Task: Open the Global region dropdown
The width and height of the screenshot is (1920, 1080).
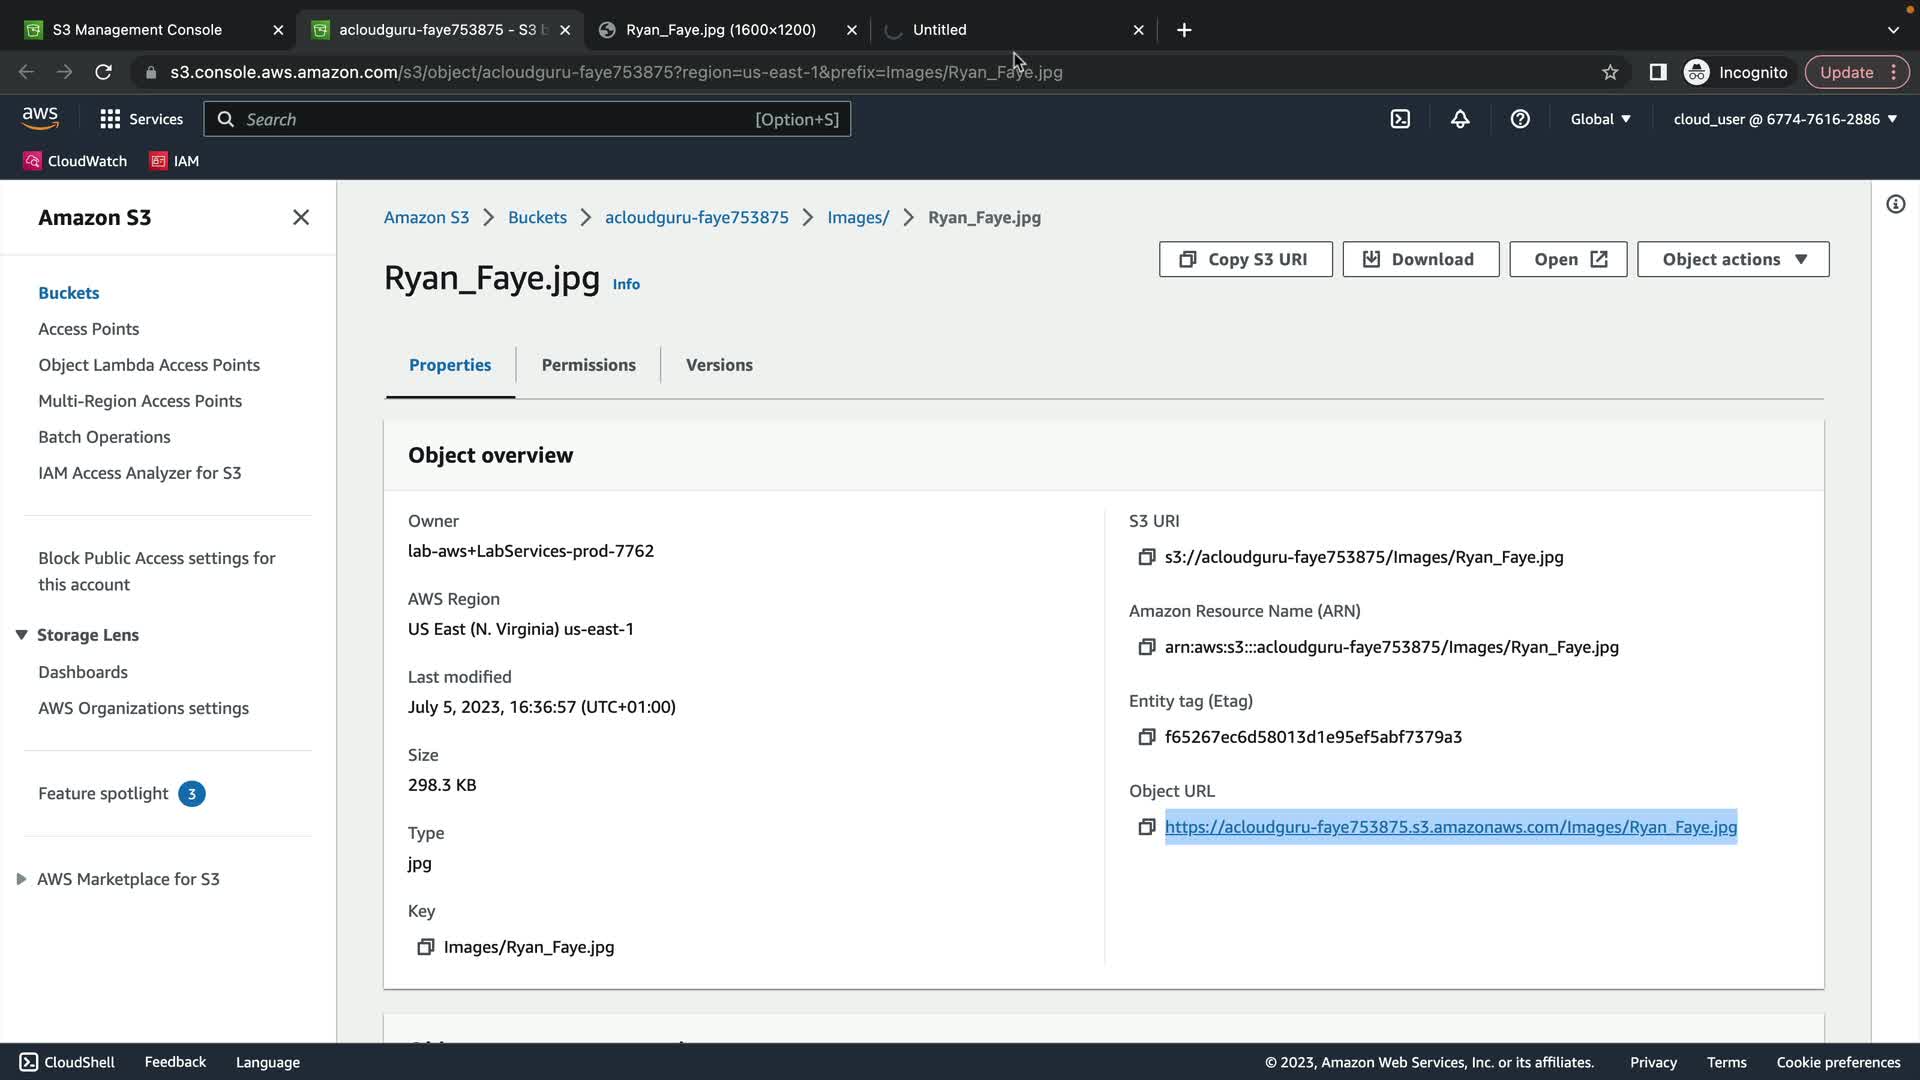Action: coord(1600,119)
